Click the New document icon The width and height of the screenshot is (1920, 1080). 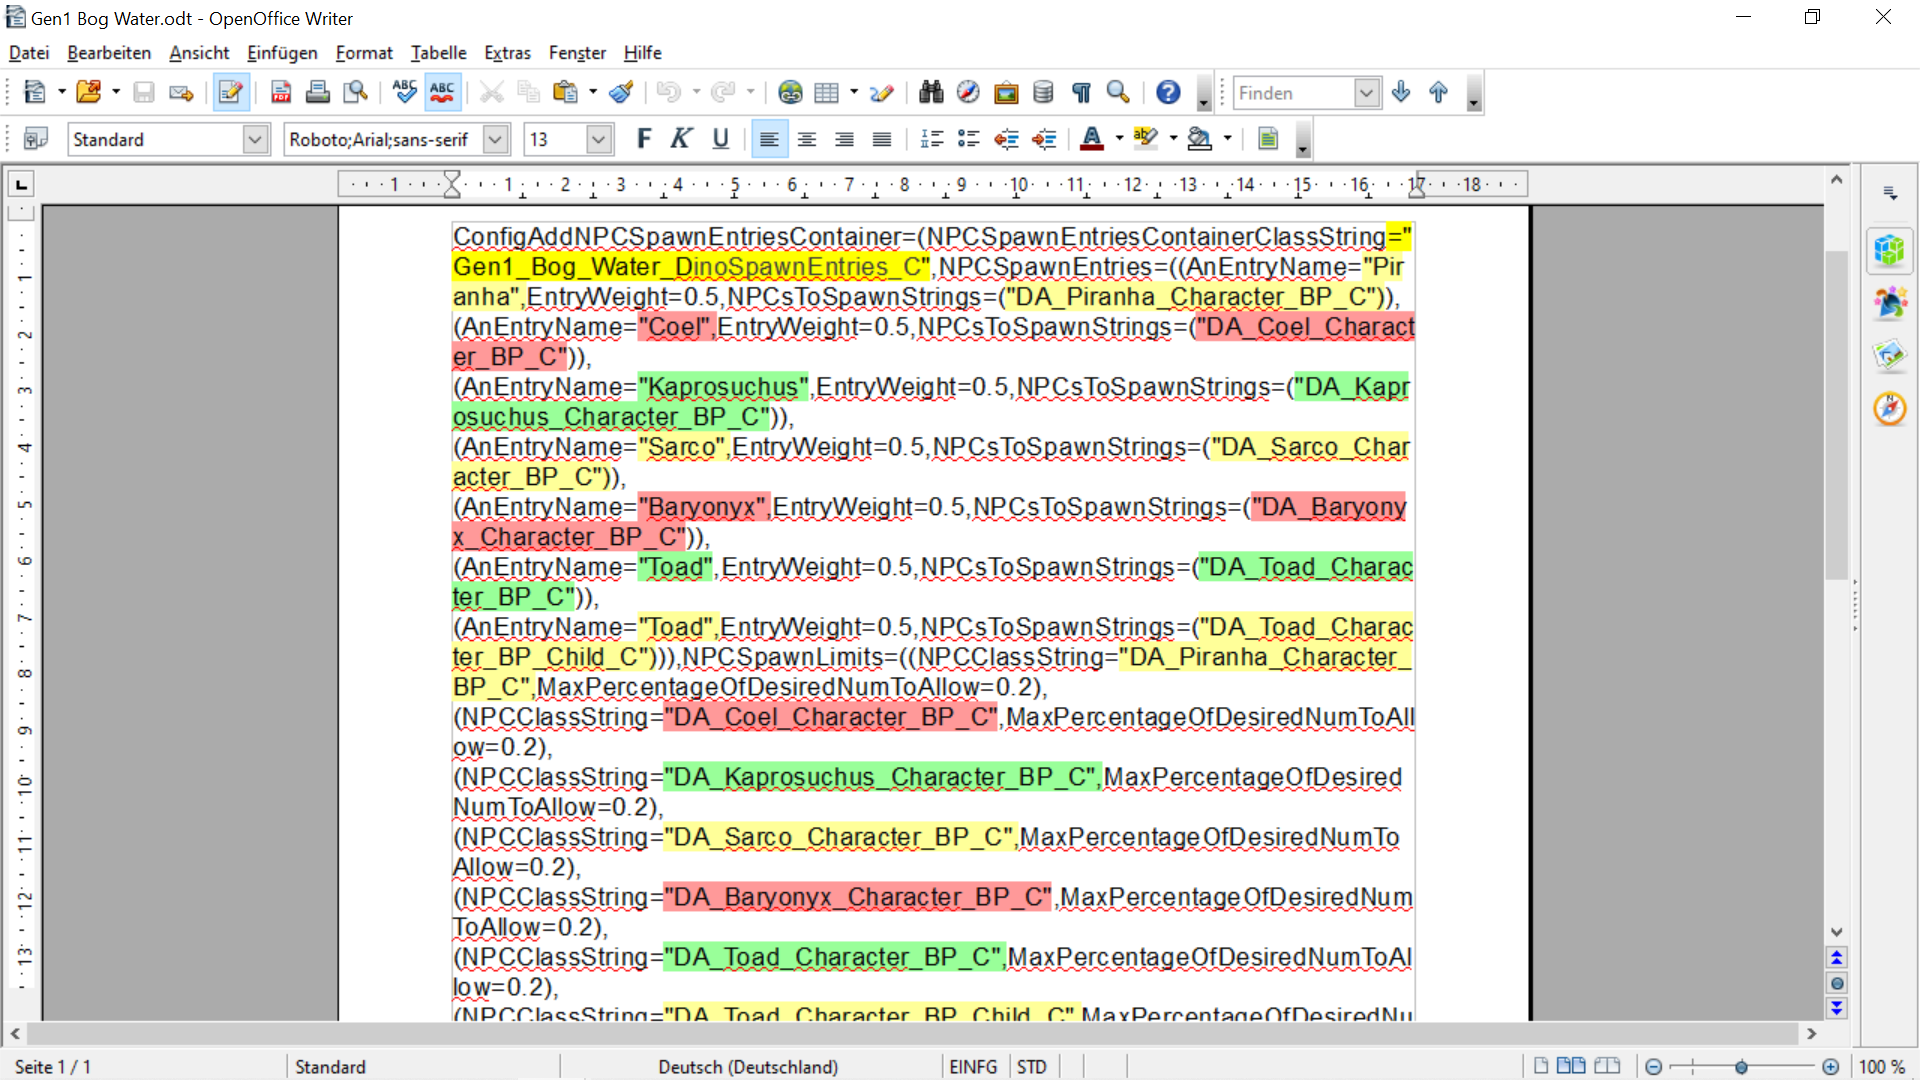coord(35,93)
